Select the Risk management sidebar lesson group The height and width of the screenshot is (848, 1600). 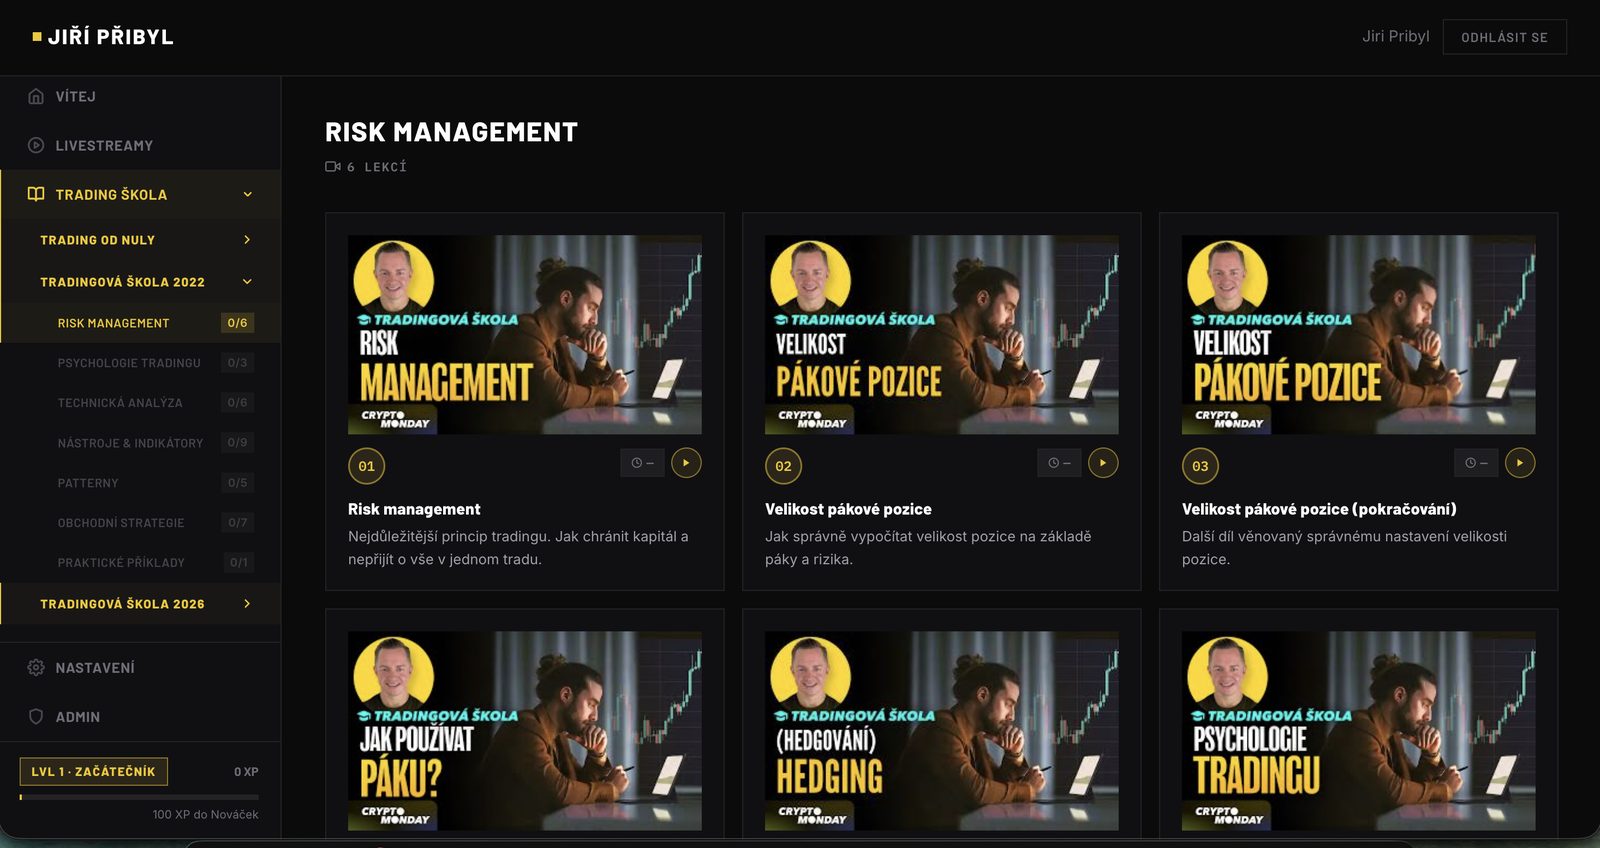click(140, 323)
